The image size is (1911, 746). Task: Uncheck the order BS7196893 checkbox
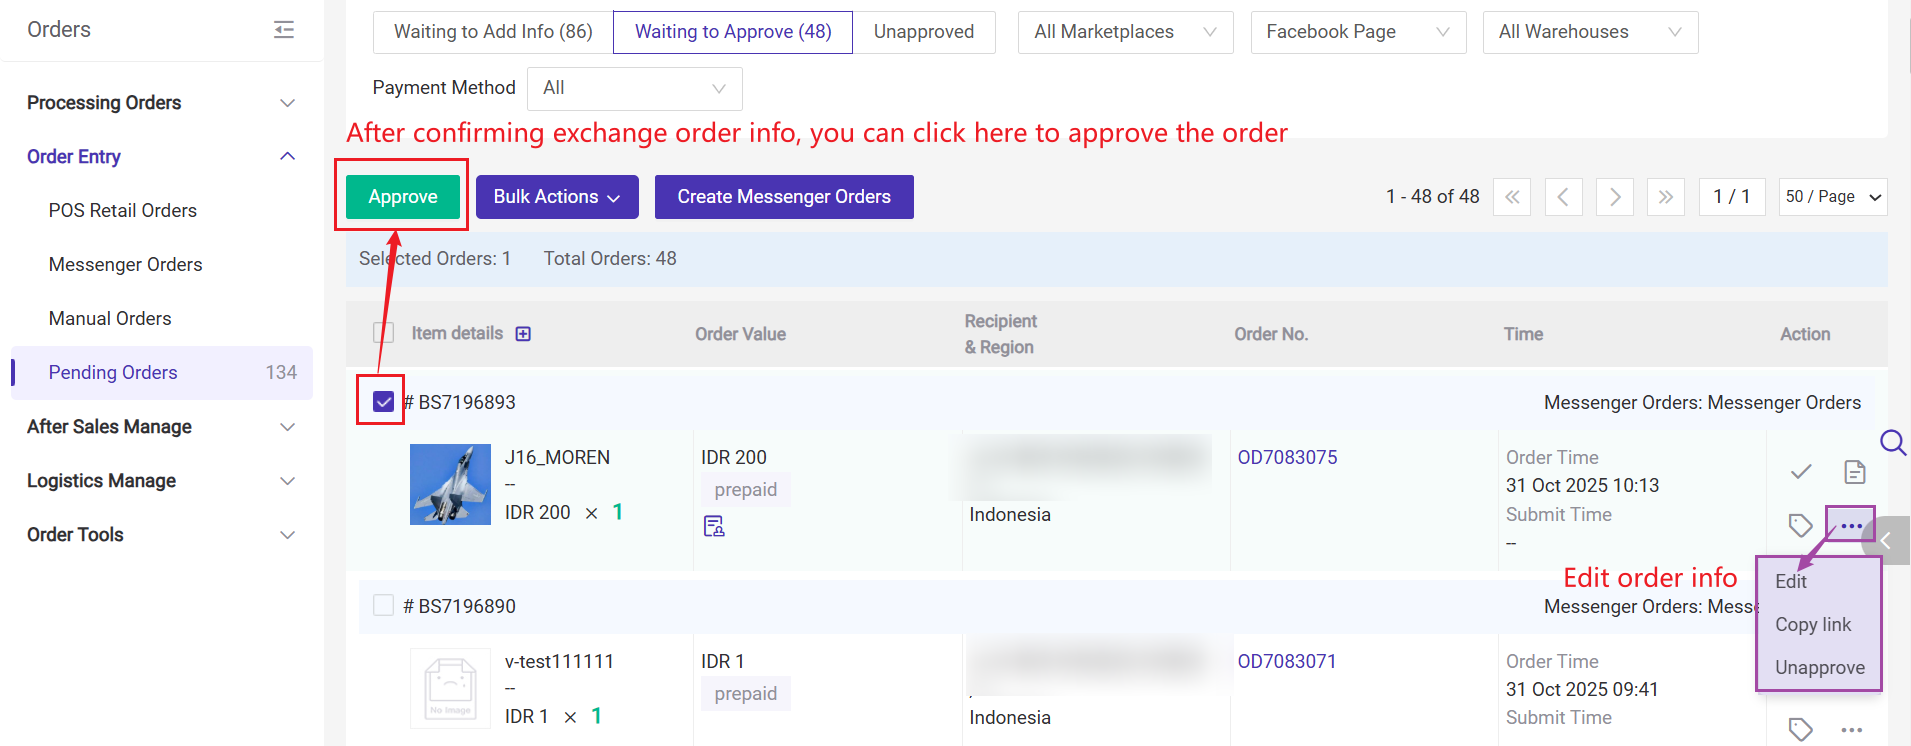click(x=383, y=402)
